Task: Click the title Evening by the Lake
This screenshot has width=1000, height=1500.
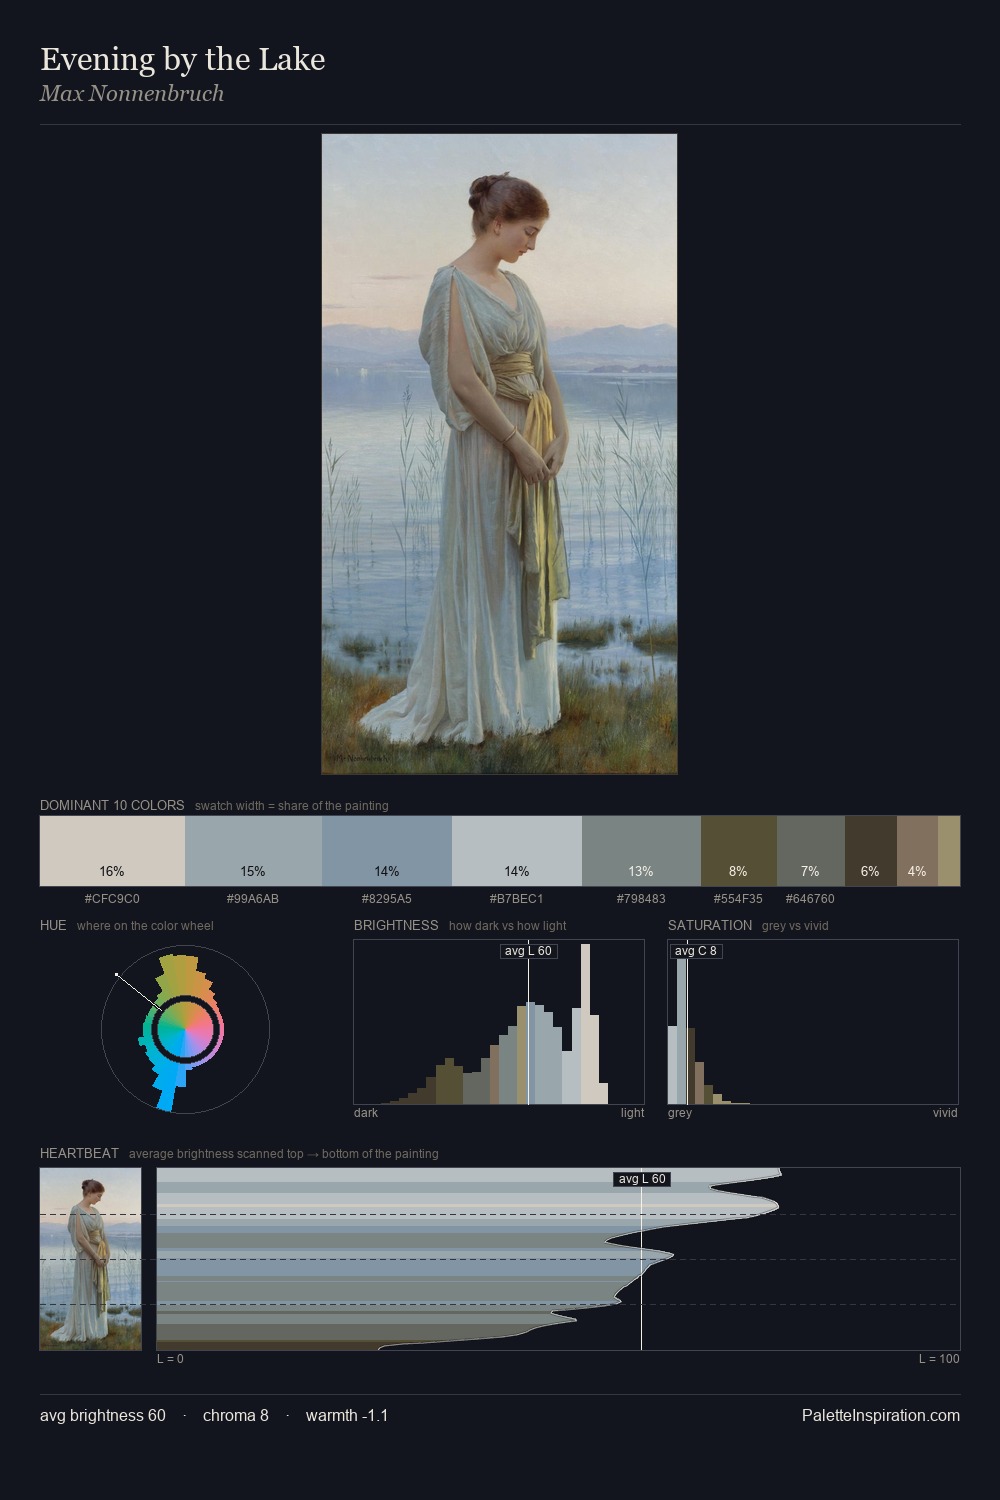Action: (182, 59)
